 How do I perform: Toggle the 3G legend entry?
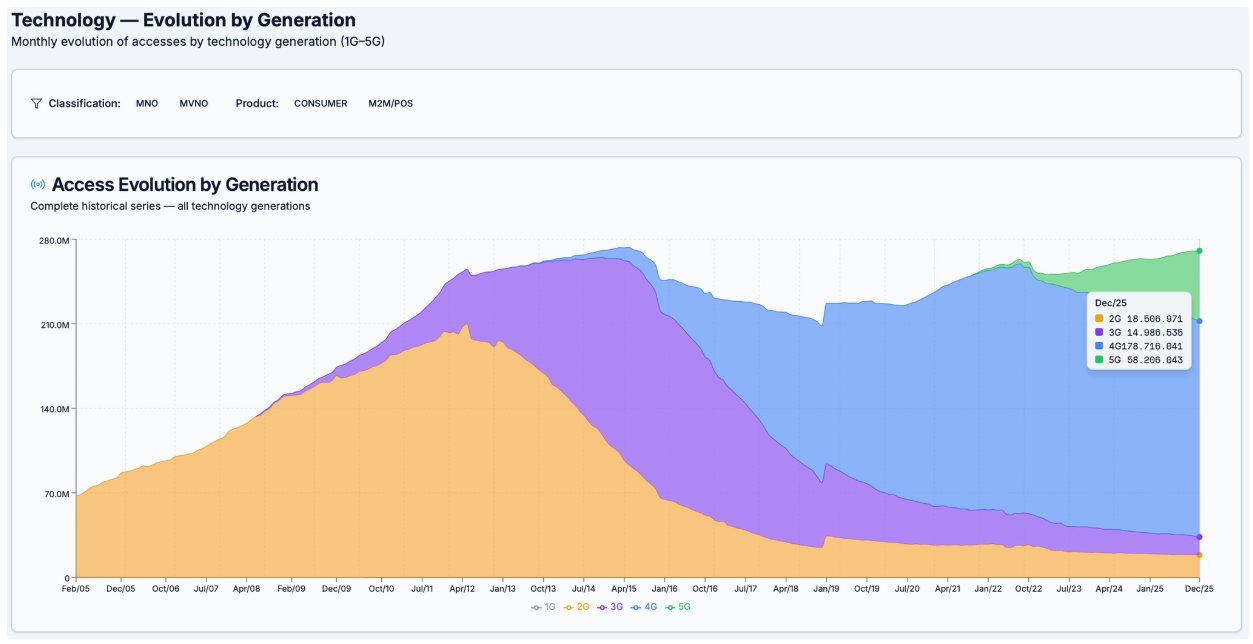pos(611,607)
